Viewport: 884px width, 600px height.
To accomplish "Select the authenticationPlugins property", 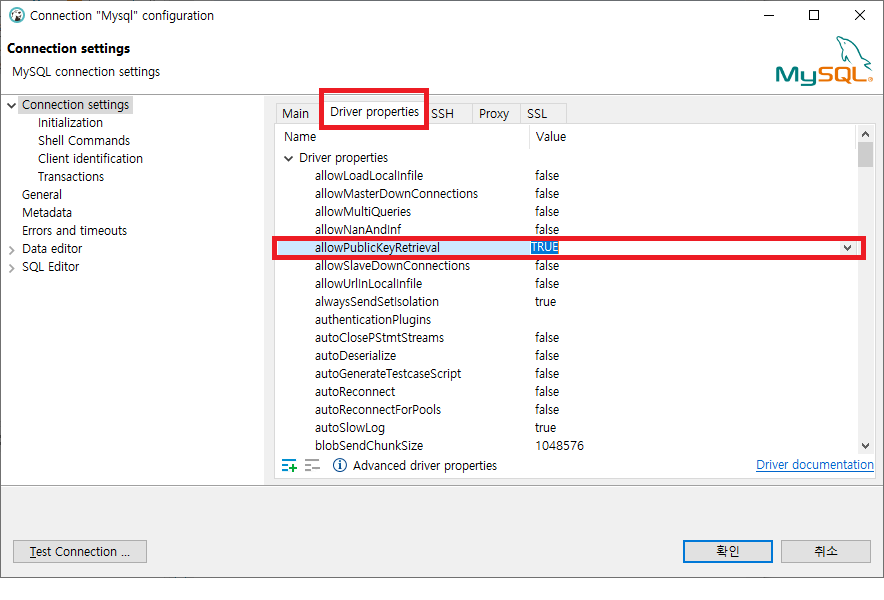I will [373, 320].
